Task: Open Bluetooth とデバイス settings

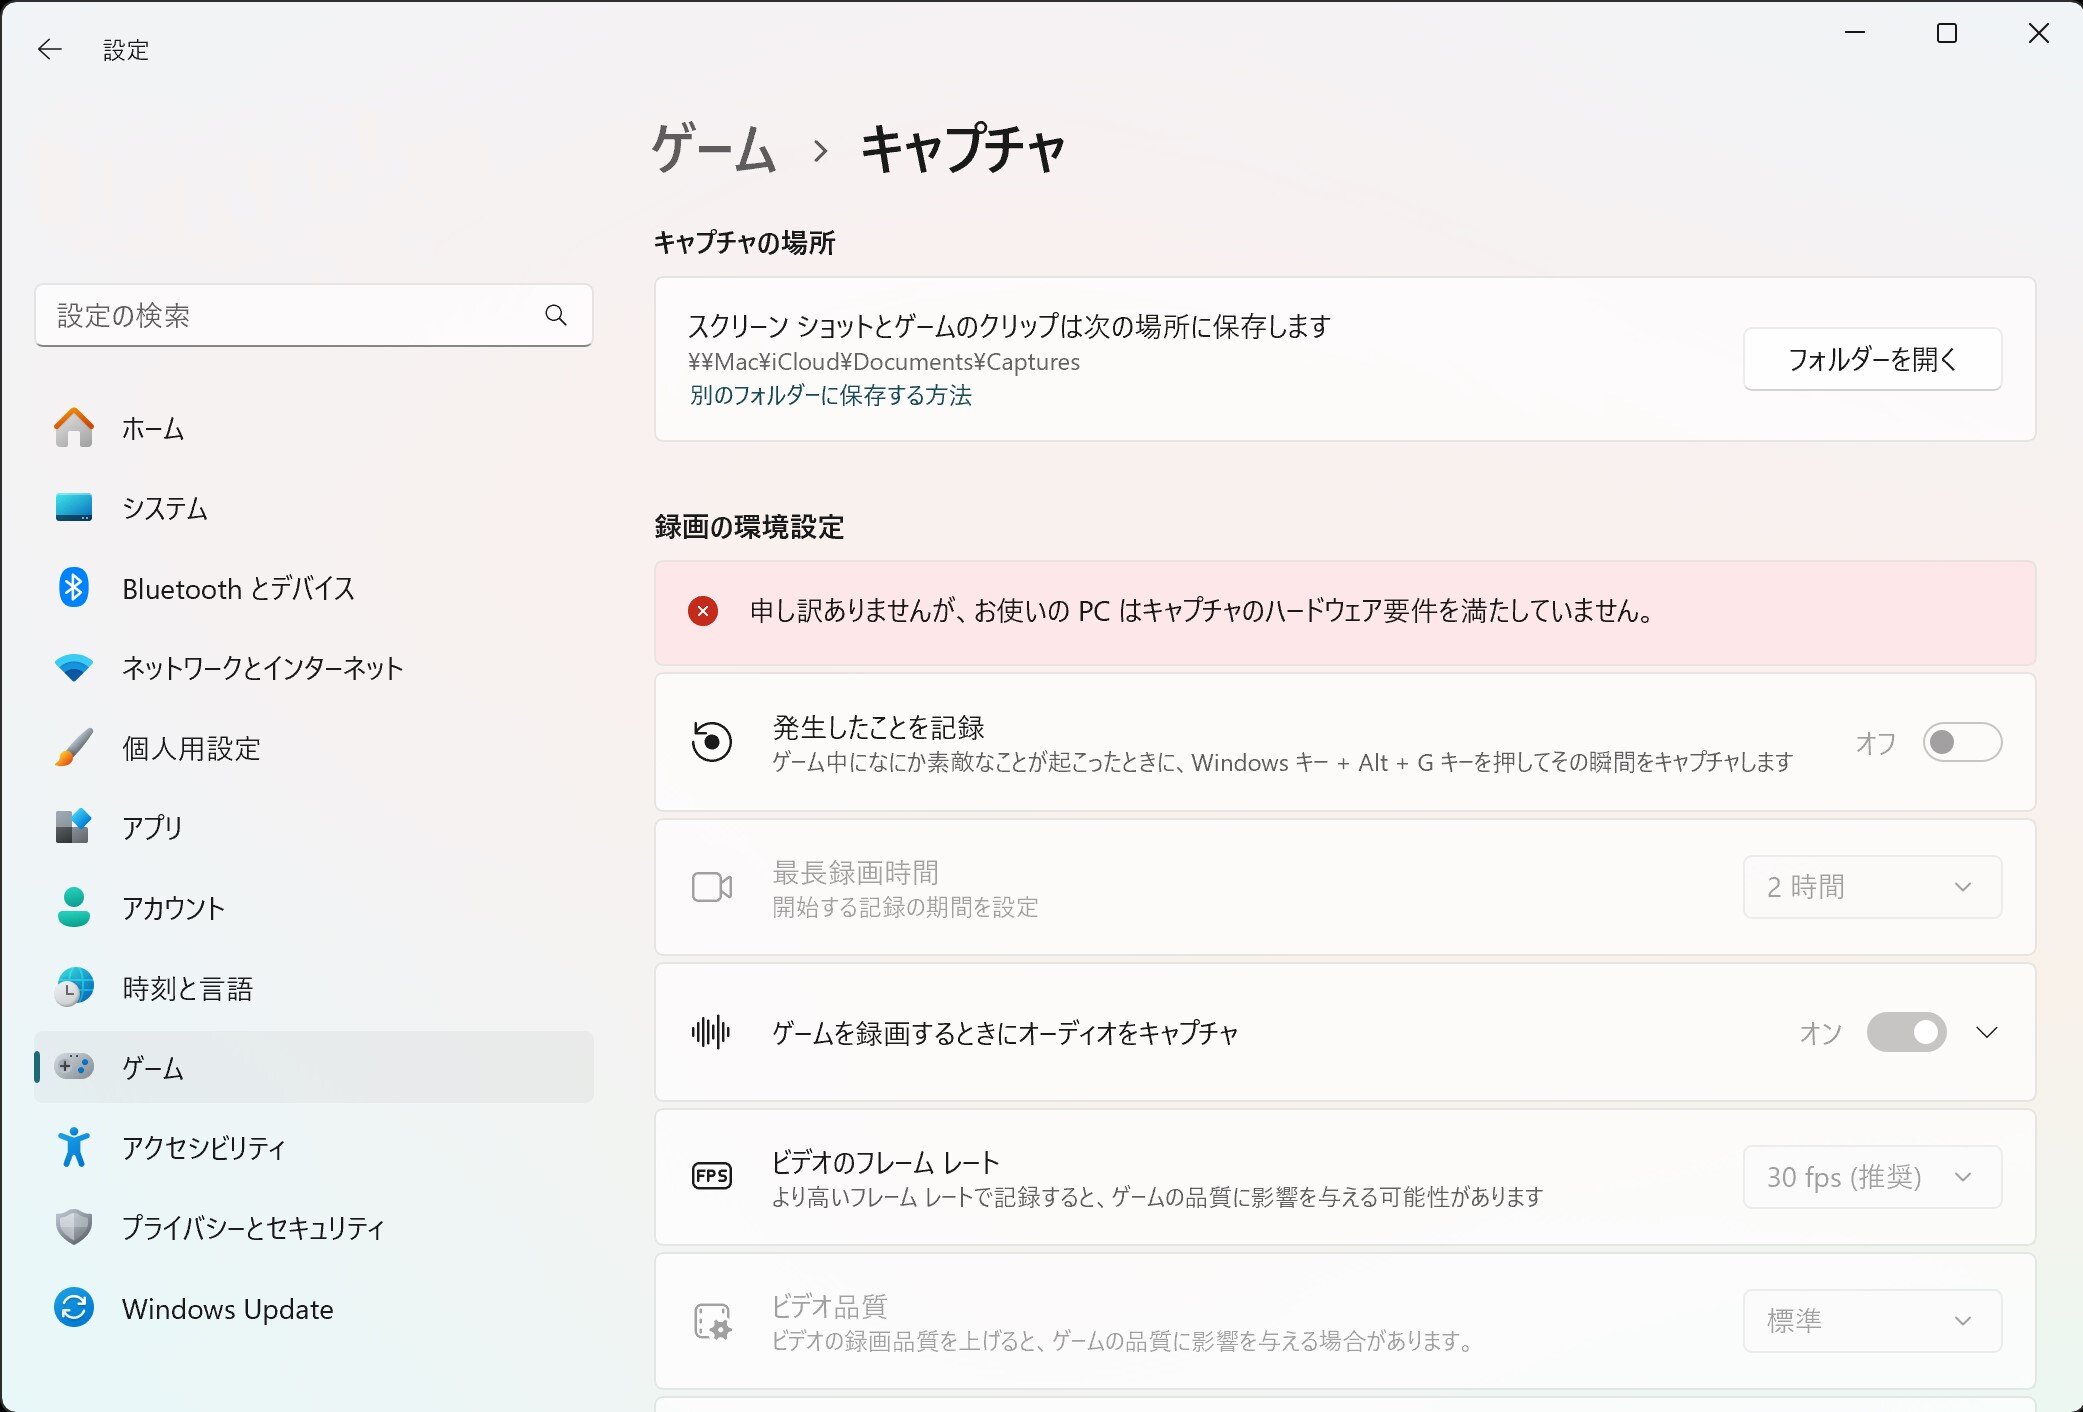Action: point(314,588)
